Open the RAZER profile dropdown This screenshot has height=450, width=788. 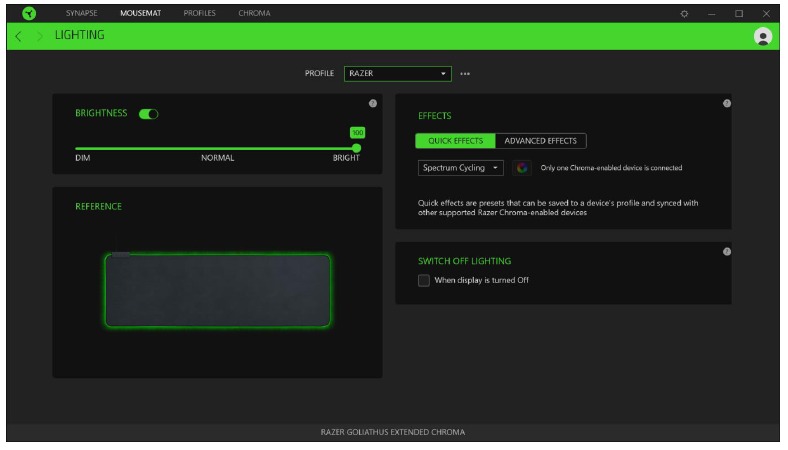coord(398,73)
